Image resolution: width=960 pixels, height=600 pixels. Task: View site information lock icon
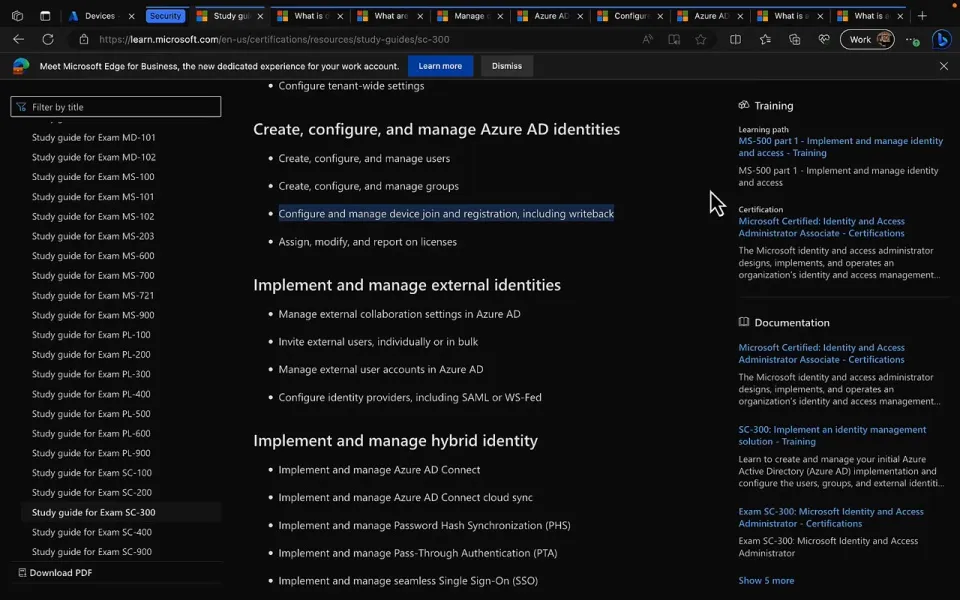point(84,39)
